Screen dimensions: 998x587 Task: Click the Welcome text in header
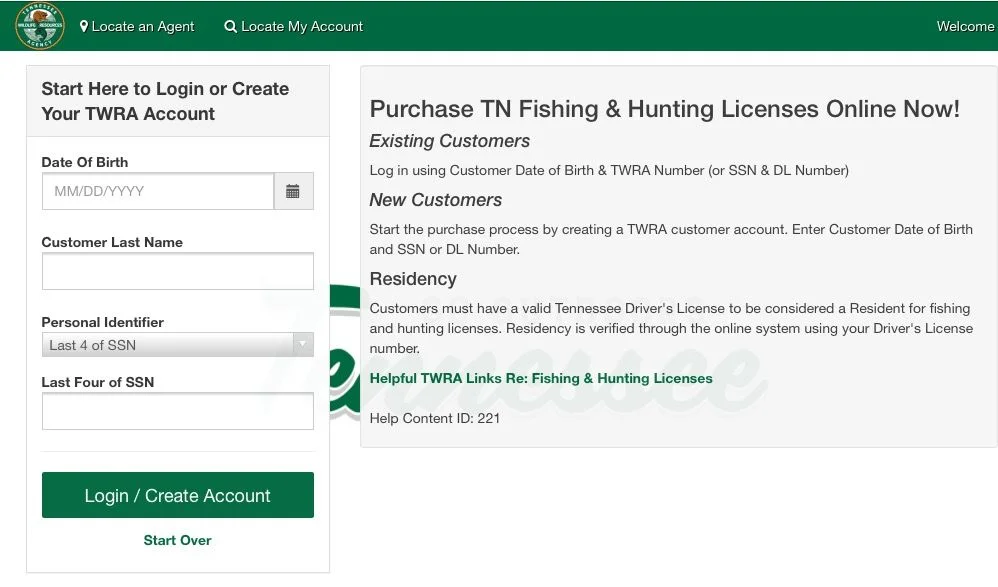pyautogui.click(x=965, y=27)
